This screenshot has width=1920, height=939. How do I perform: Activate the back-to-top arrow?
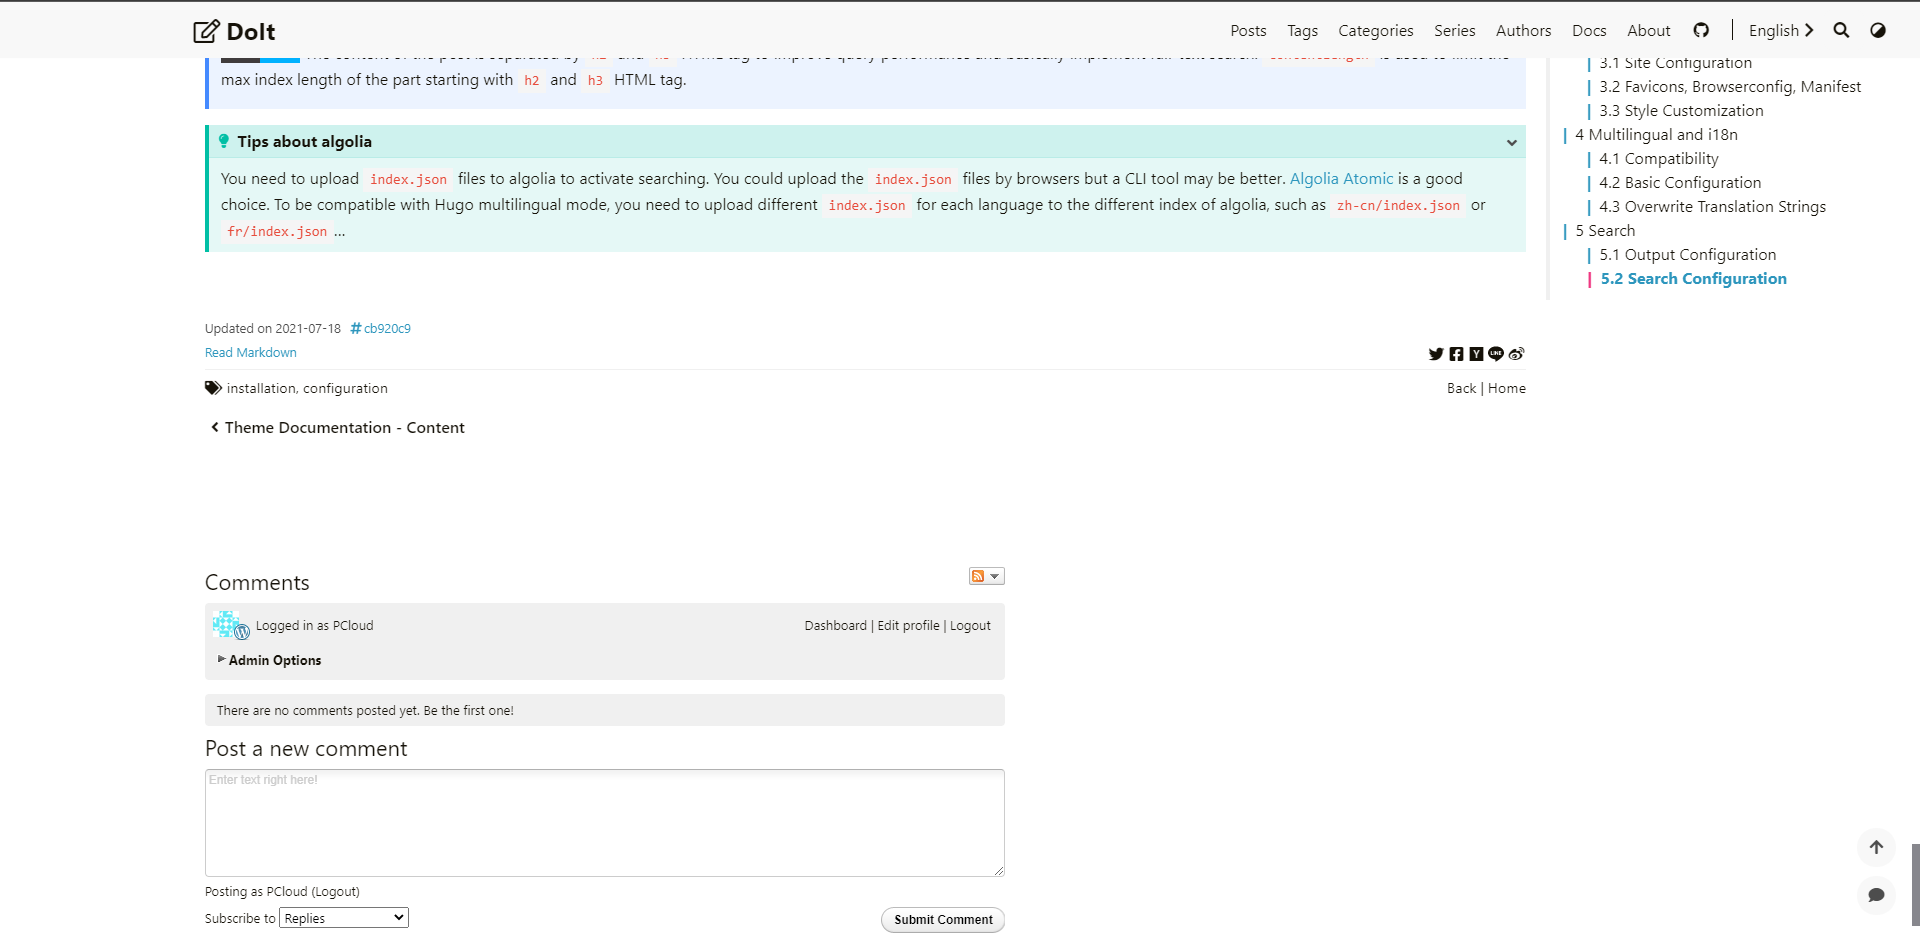coord(1877,847)
